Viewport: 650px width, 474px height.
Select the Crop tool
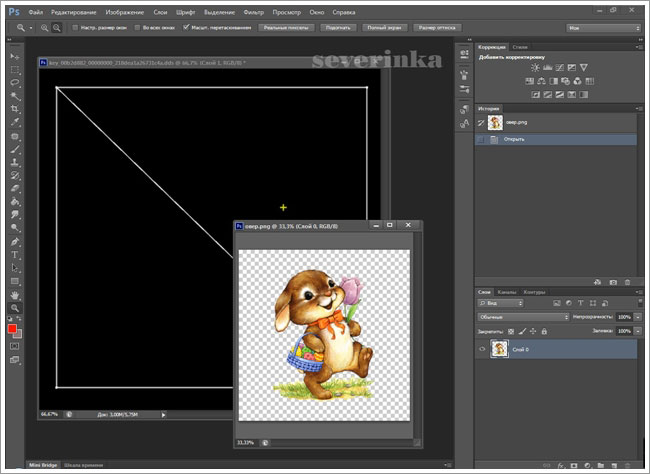[14, 109]
